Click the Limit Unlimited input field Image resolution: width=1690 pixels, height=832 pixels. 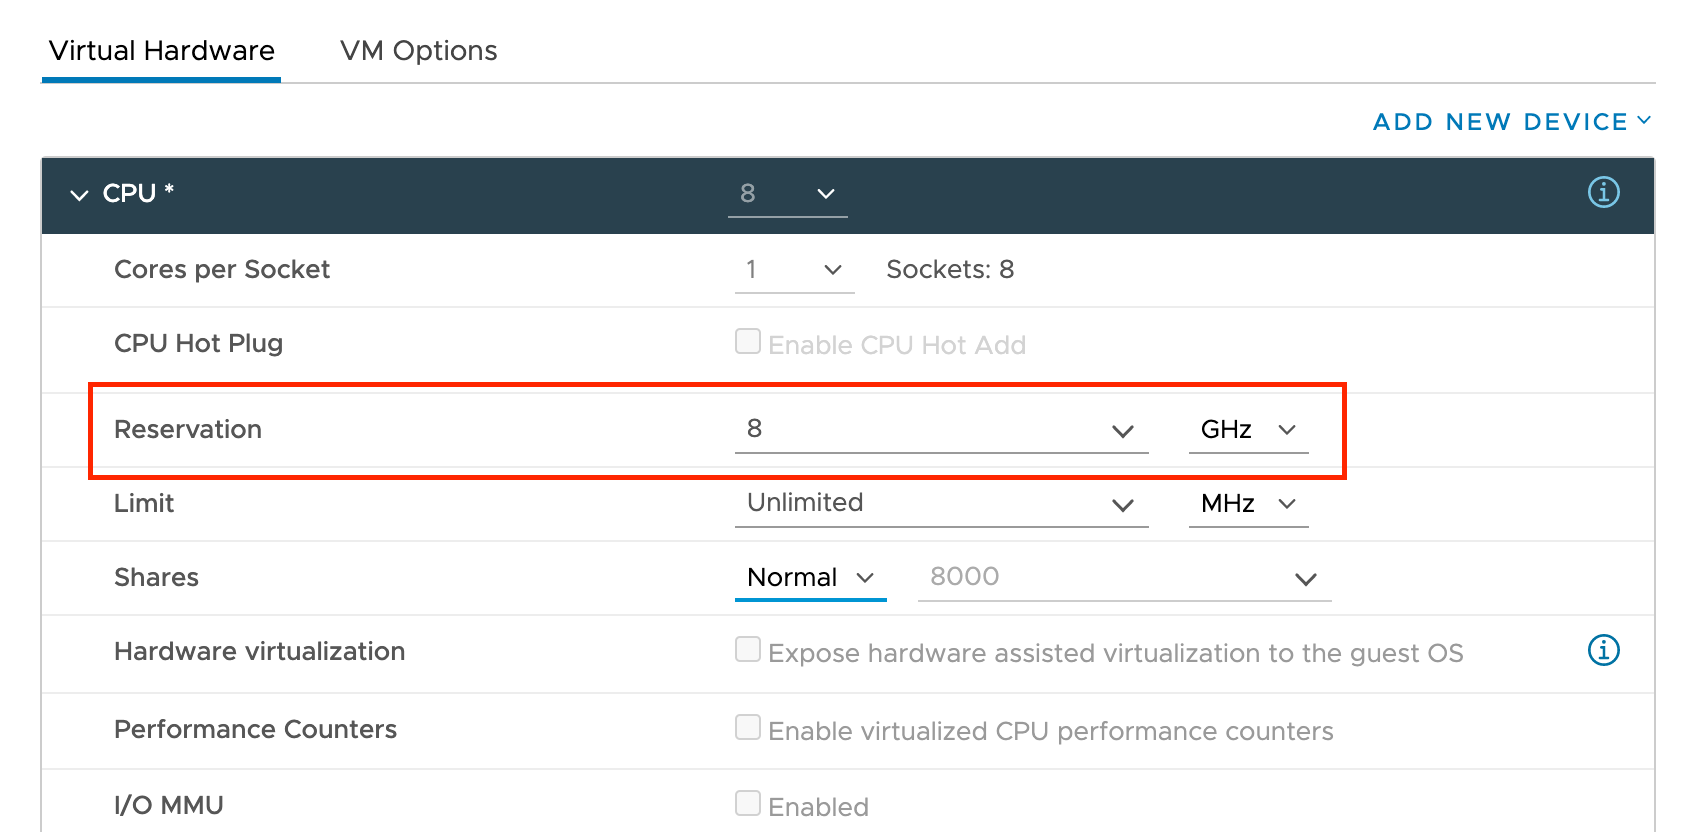(920, 503)
